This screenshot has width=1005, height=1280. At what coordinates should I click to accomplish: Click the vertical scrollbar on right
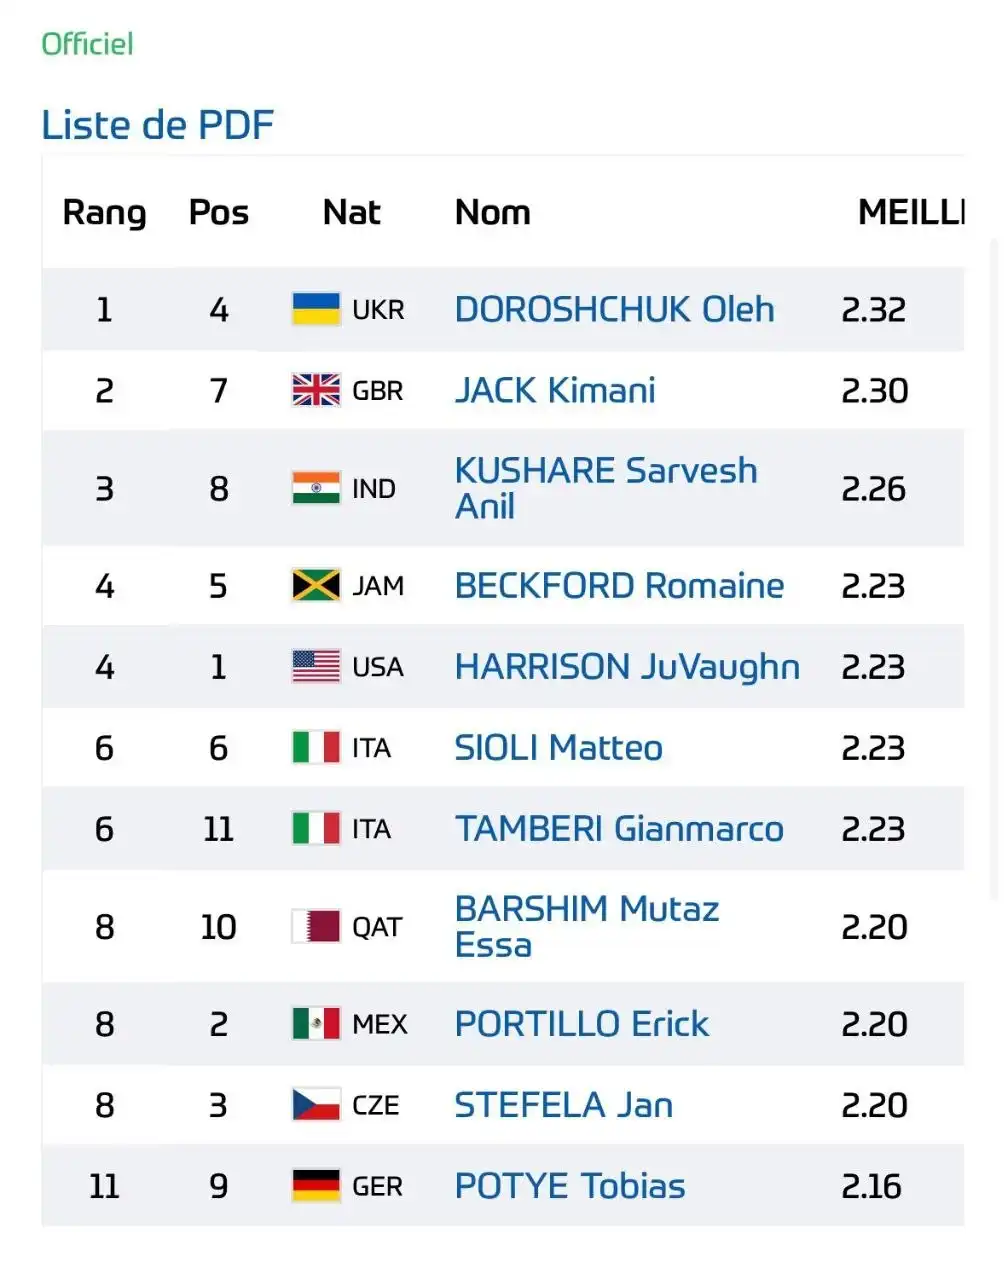click(x=994, y=570)
